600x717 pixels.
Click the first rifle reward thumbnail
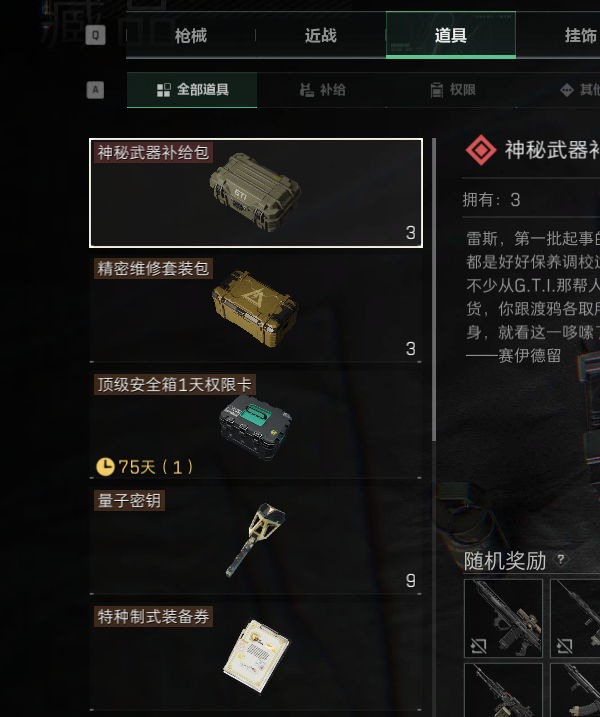coord(503,618)
